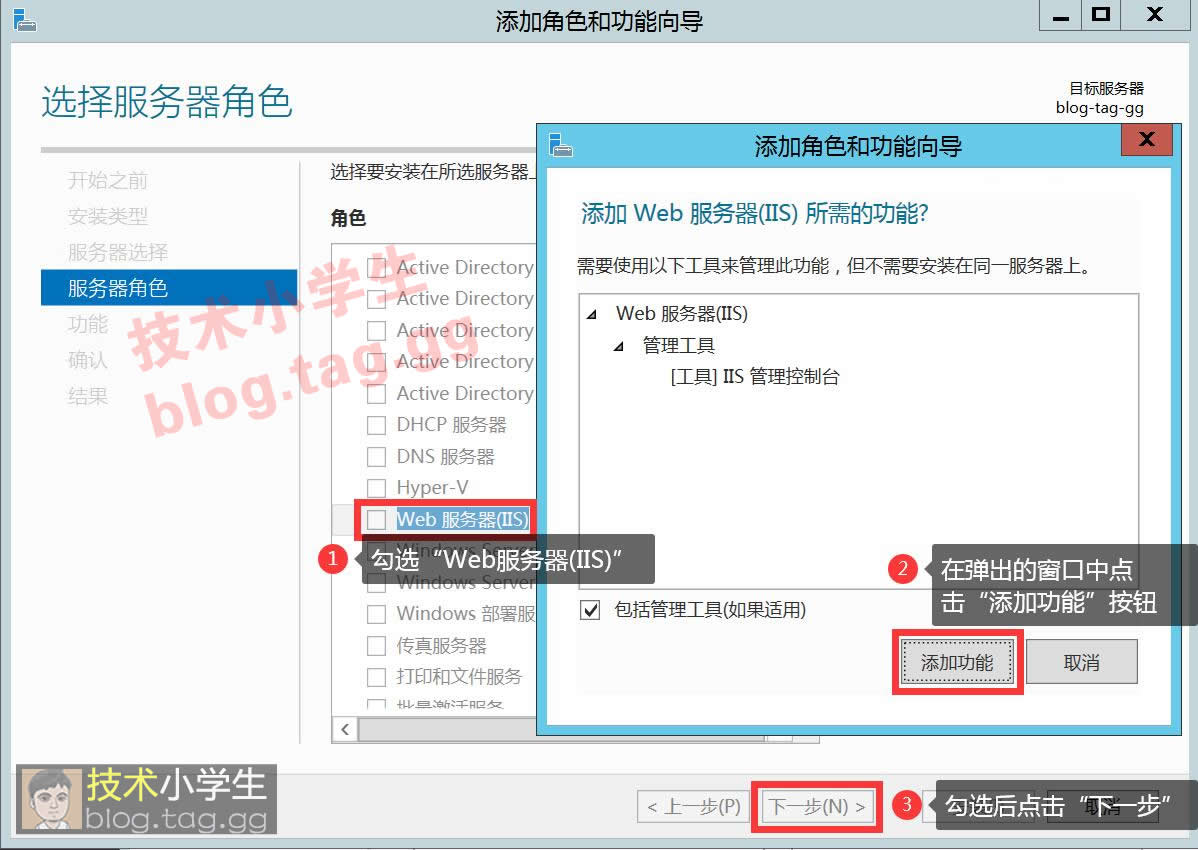This screenshot has width=1198, height=850.
Task: Check the Web 服务器(IIS) role checkbox
Action: (x=376, y=519)
